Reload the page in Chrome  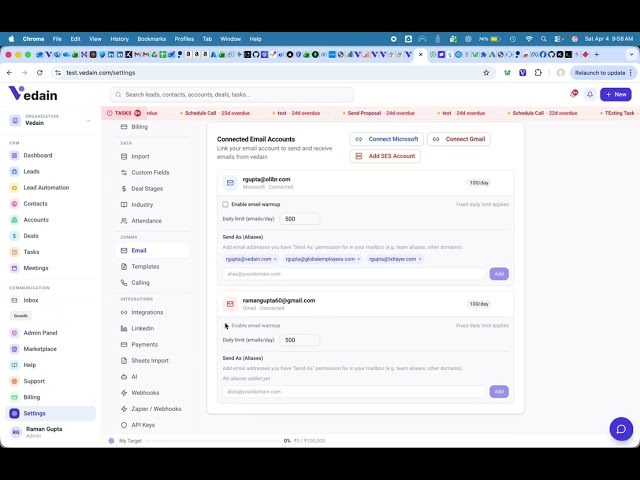[40, 73]
